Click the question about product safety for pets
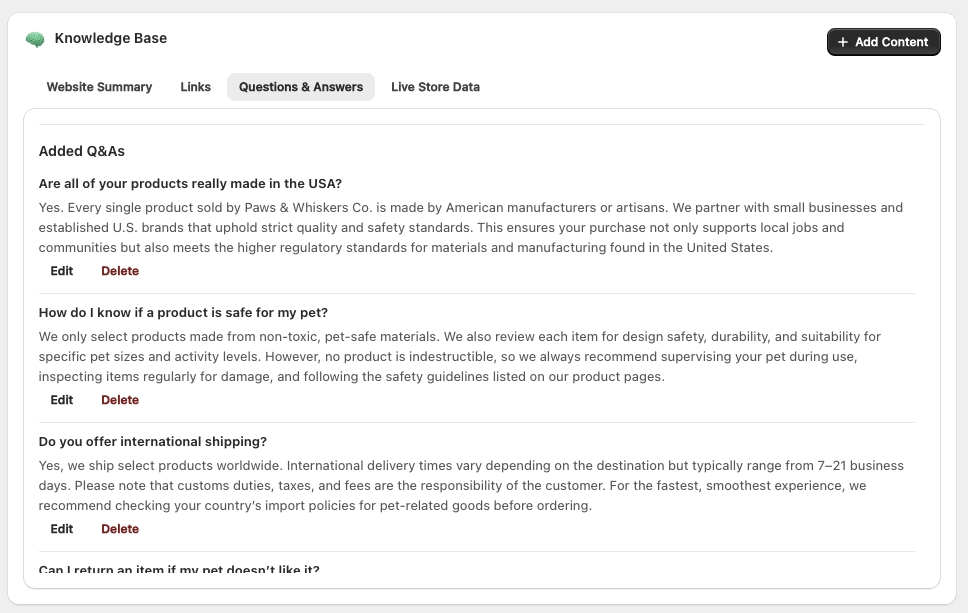This screenshot has width=968, height=613. [183, 313]
